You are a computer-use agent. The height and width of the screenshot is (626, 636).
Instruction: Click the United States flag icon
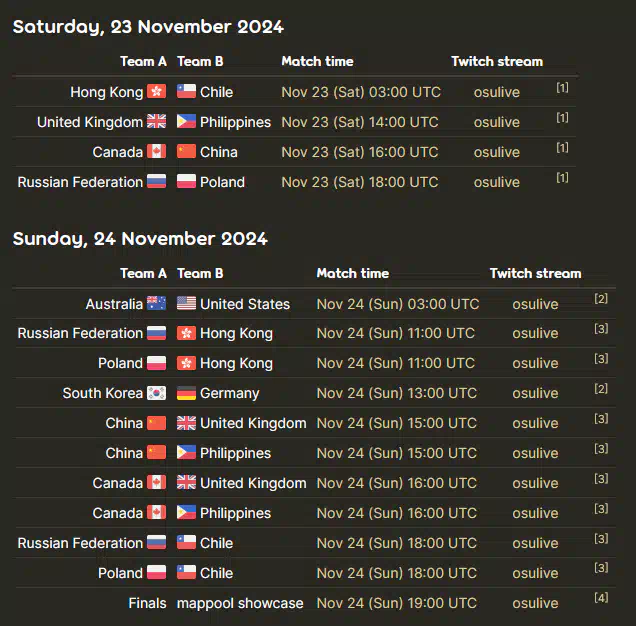tap(186, 303)
